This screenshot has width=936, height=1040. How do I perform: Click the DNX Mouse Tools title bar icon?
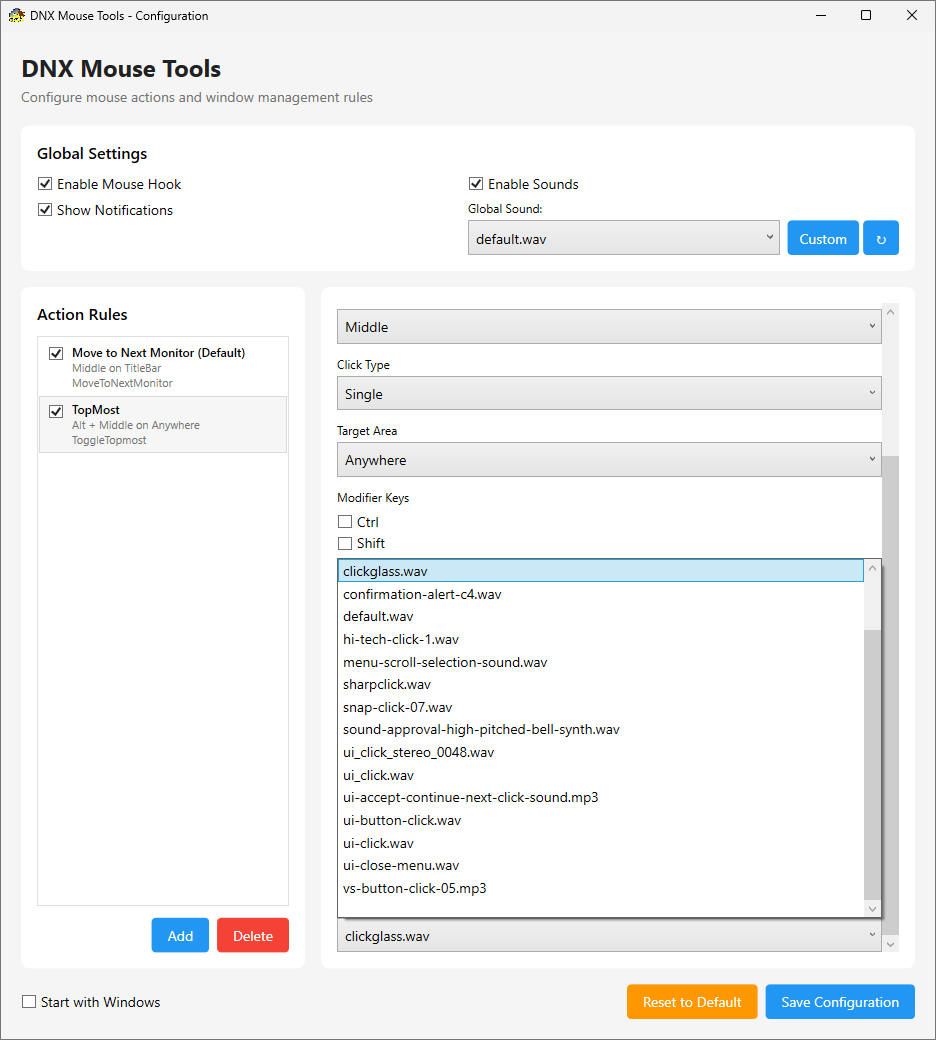[x=16, y=16]
